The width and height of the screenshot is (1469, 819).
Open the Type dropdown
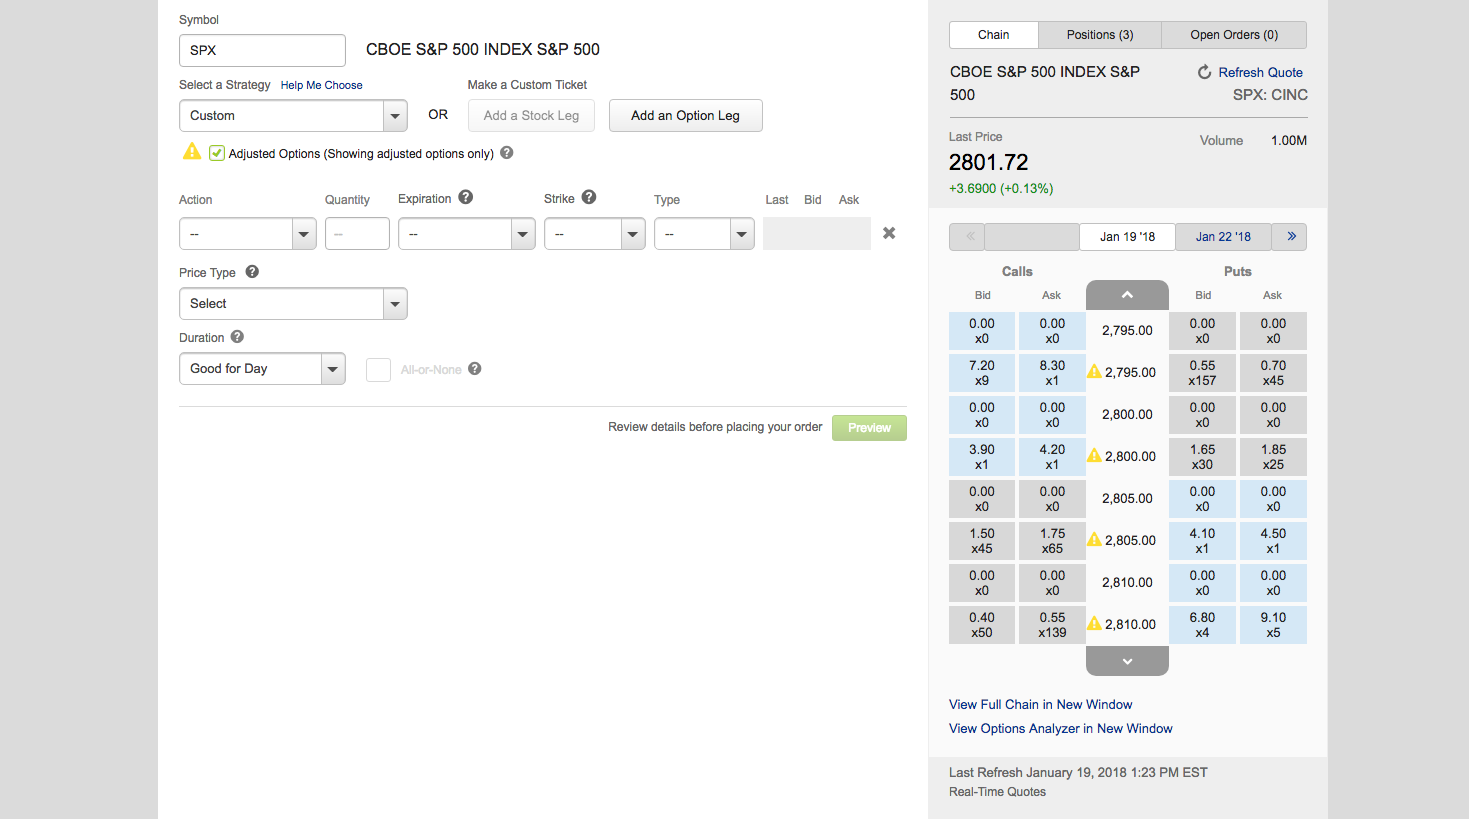(x=704, y=234)
